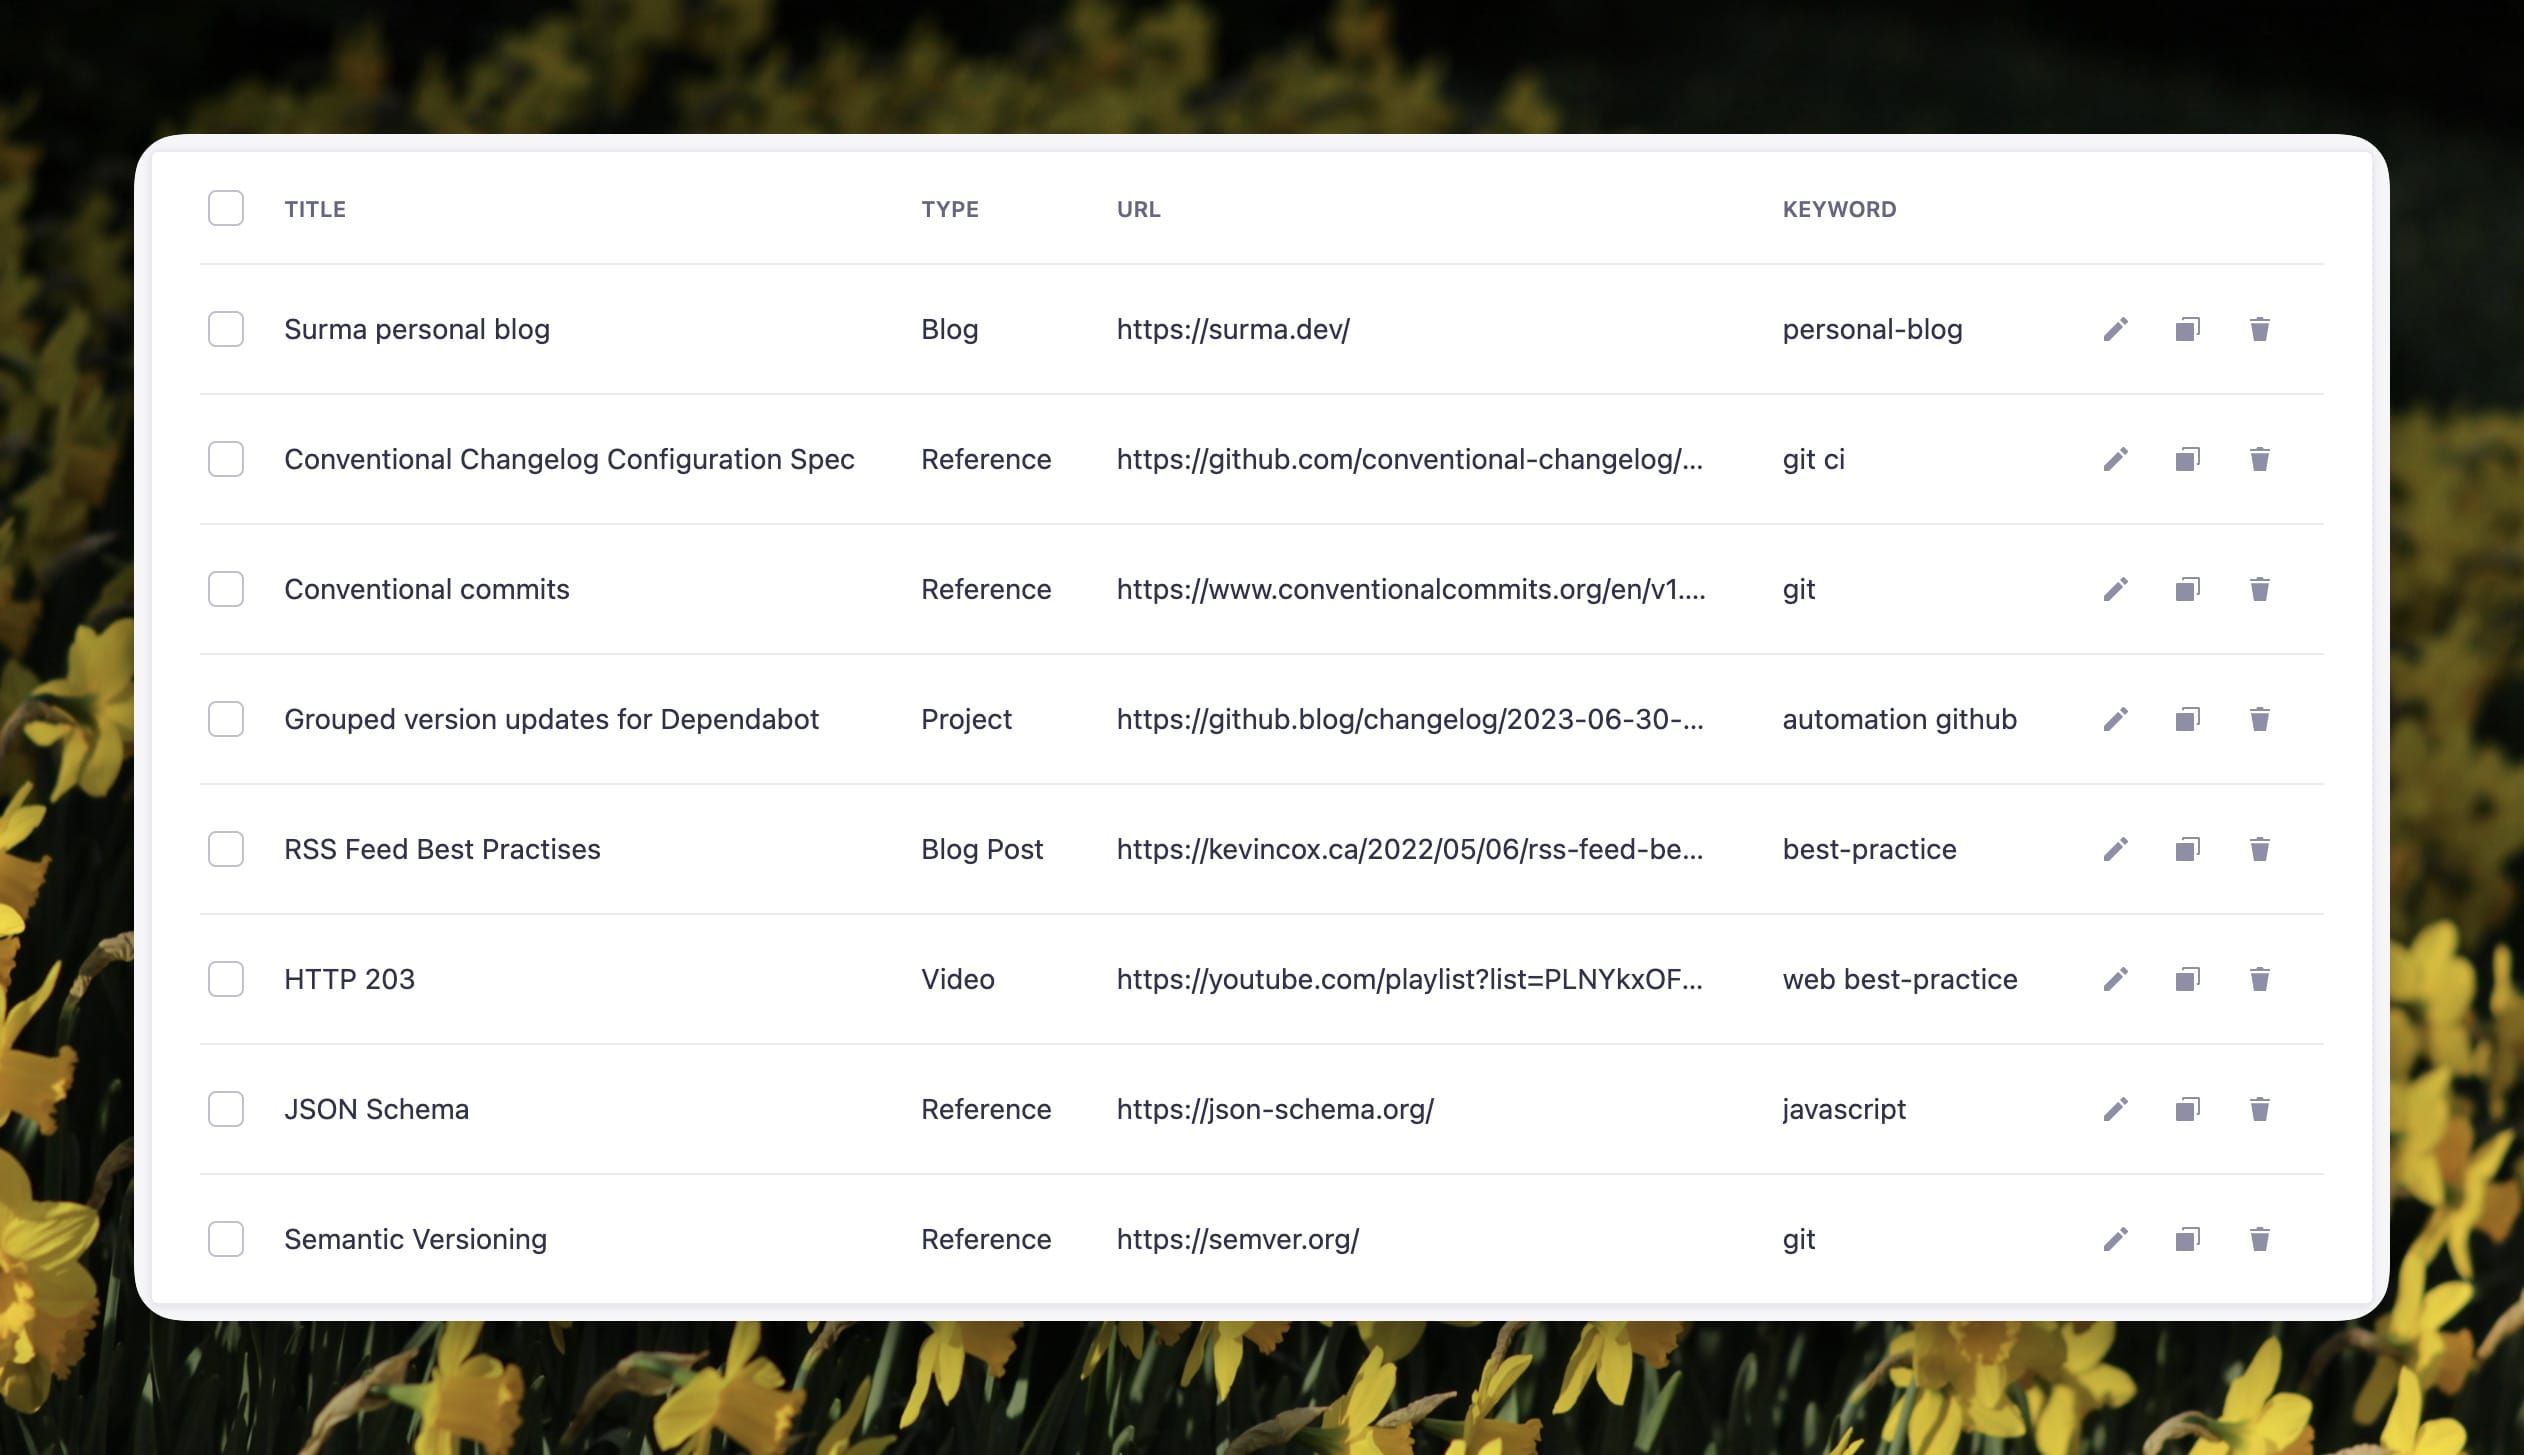Tick the JSON Schema row checkbox
2524x1455 pixels.
pyautogui.click(x=226, y=1109)
